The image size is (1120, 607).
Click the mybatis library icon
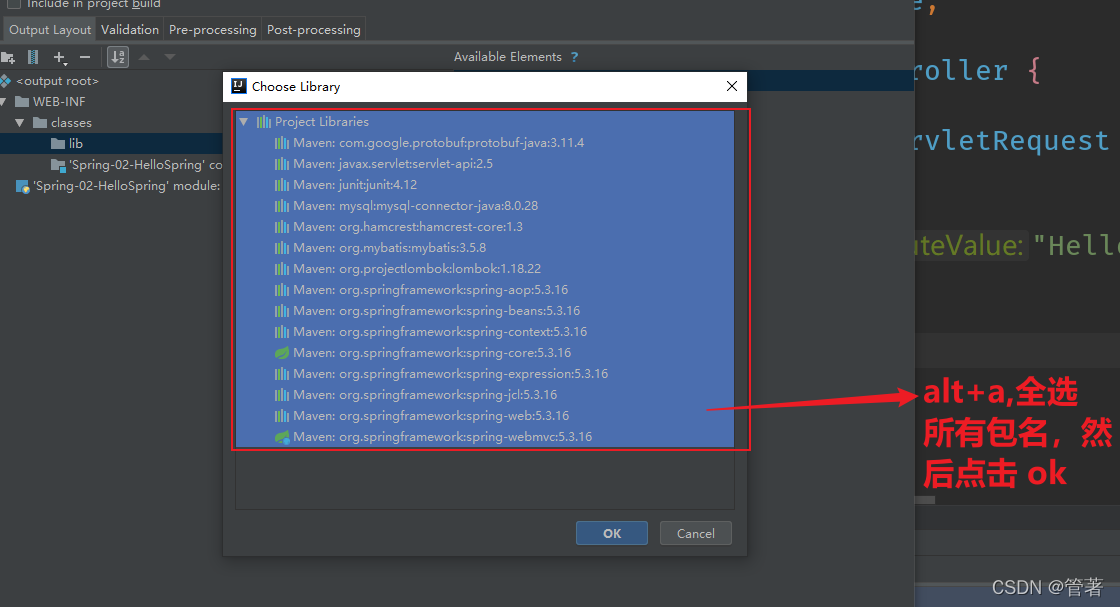tap(282, 248)
